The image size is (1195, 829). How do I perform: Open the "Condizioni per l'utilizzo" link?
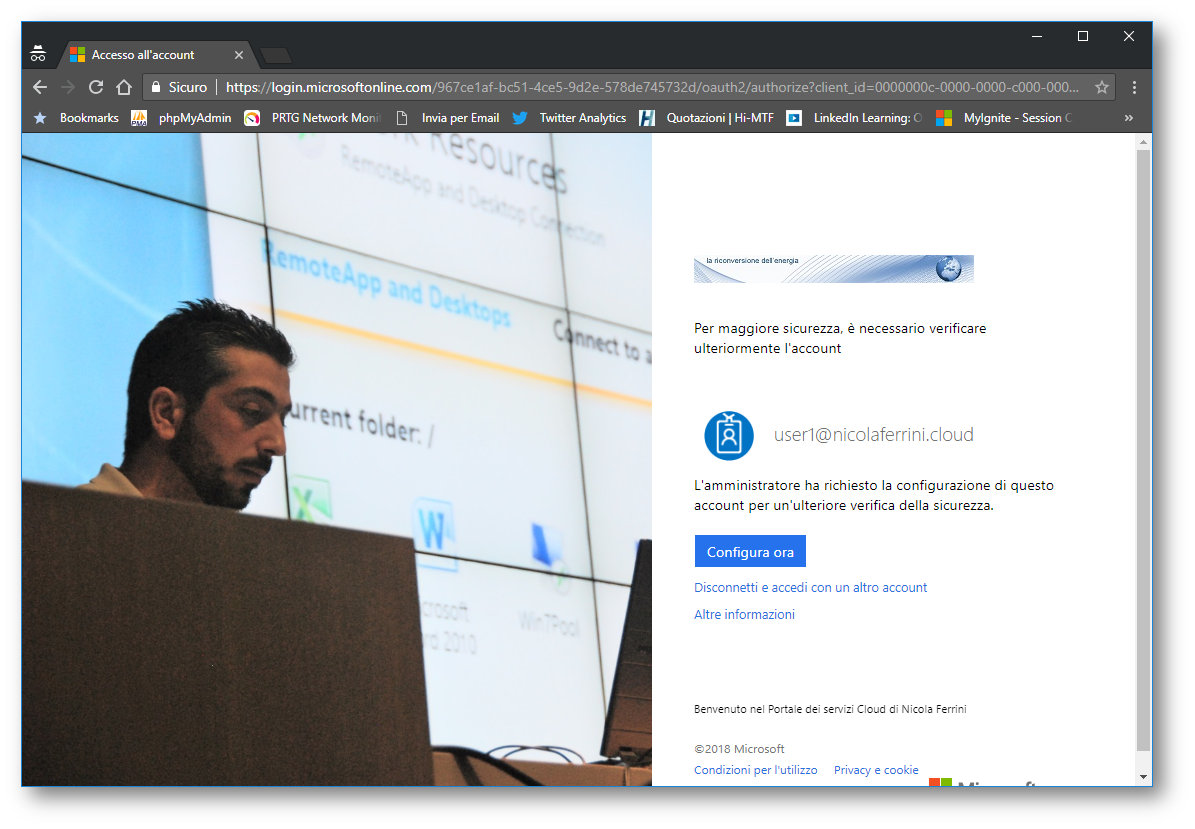(x=755, y=770)
